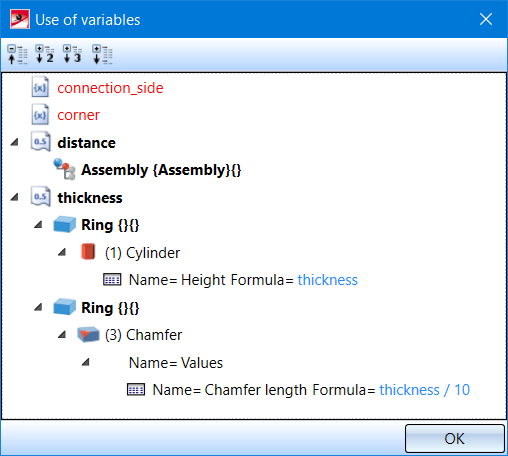Close the Use of variables dialog
The image size is (508, 456).
click(x=486, y=19)
